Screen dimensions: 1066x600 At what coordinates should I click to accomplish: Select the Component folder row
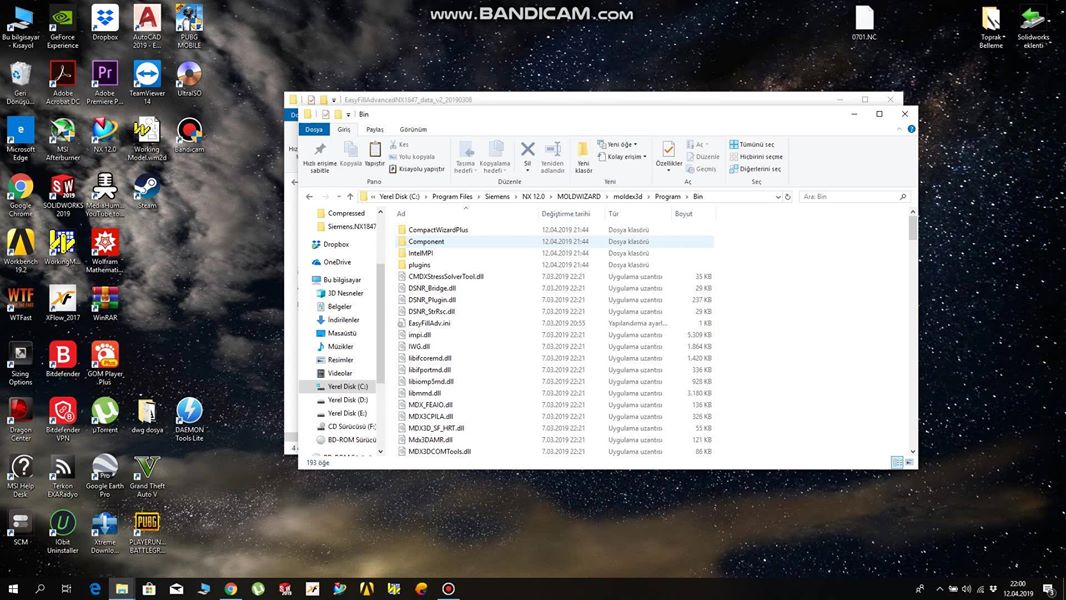555,242
